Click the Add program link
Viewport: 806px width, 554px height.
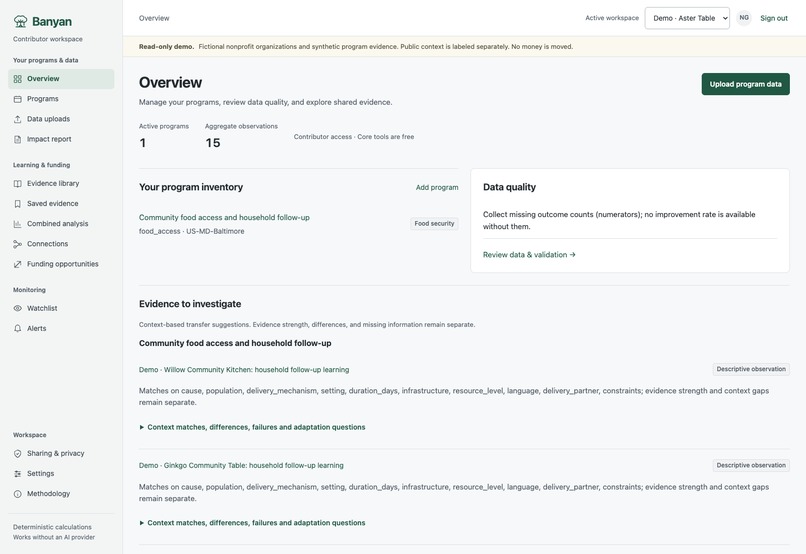tap(437, 188)
